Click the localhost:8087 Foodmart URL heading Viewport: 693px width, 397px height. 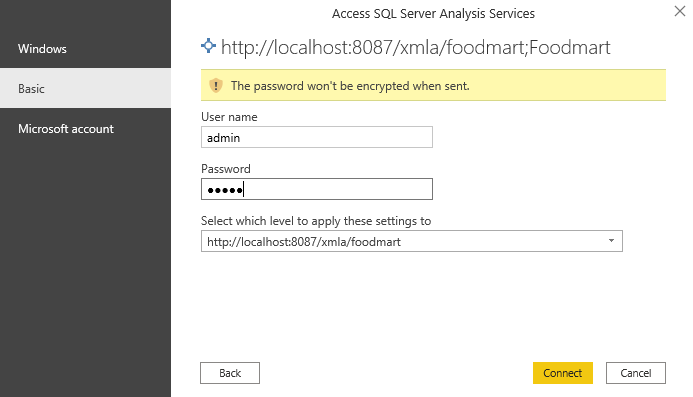[415, 47]
